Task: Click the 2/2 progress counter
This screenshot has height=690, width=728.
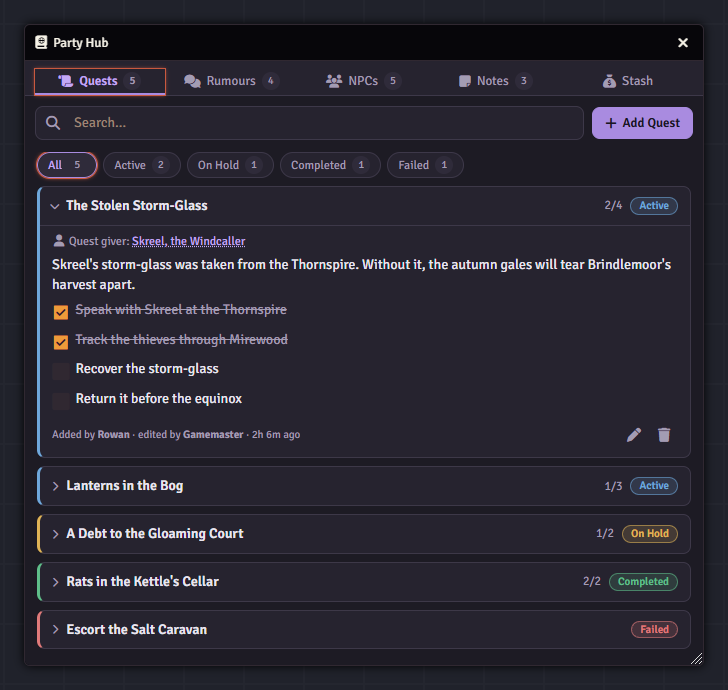Action: (x=592, y=581)
